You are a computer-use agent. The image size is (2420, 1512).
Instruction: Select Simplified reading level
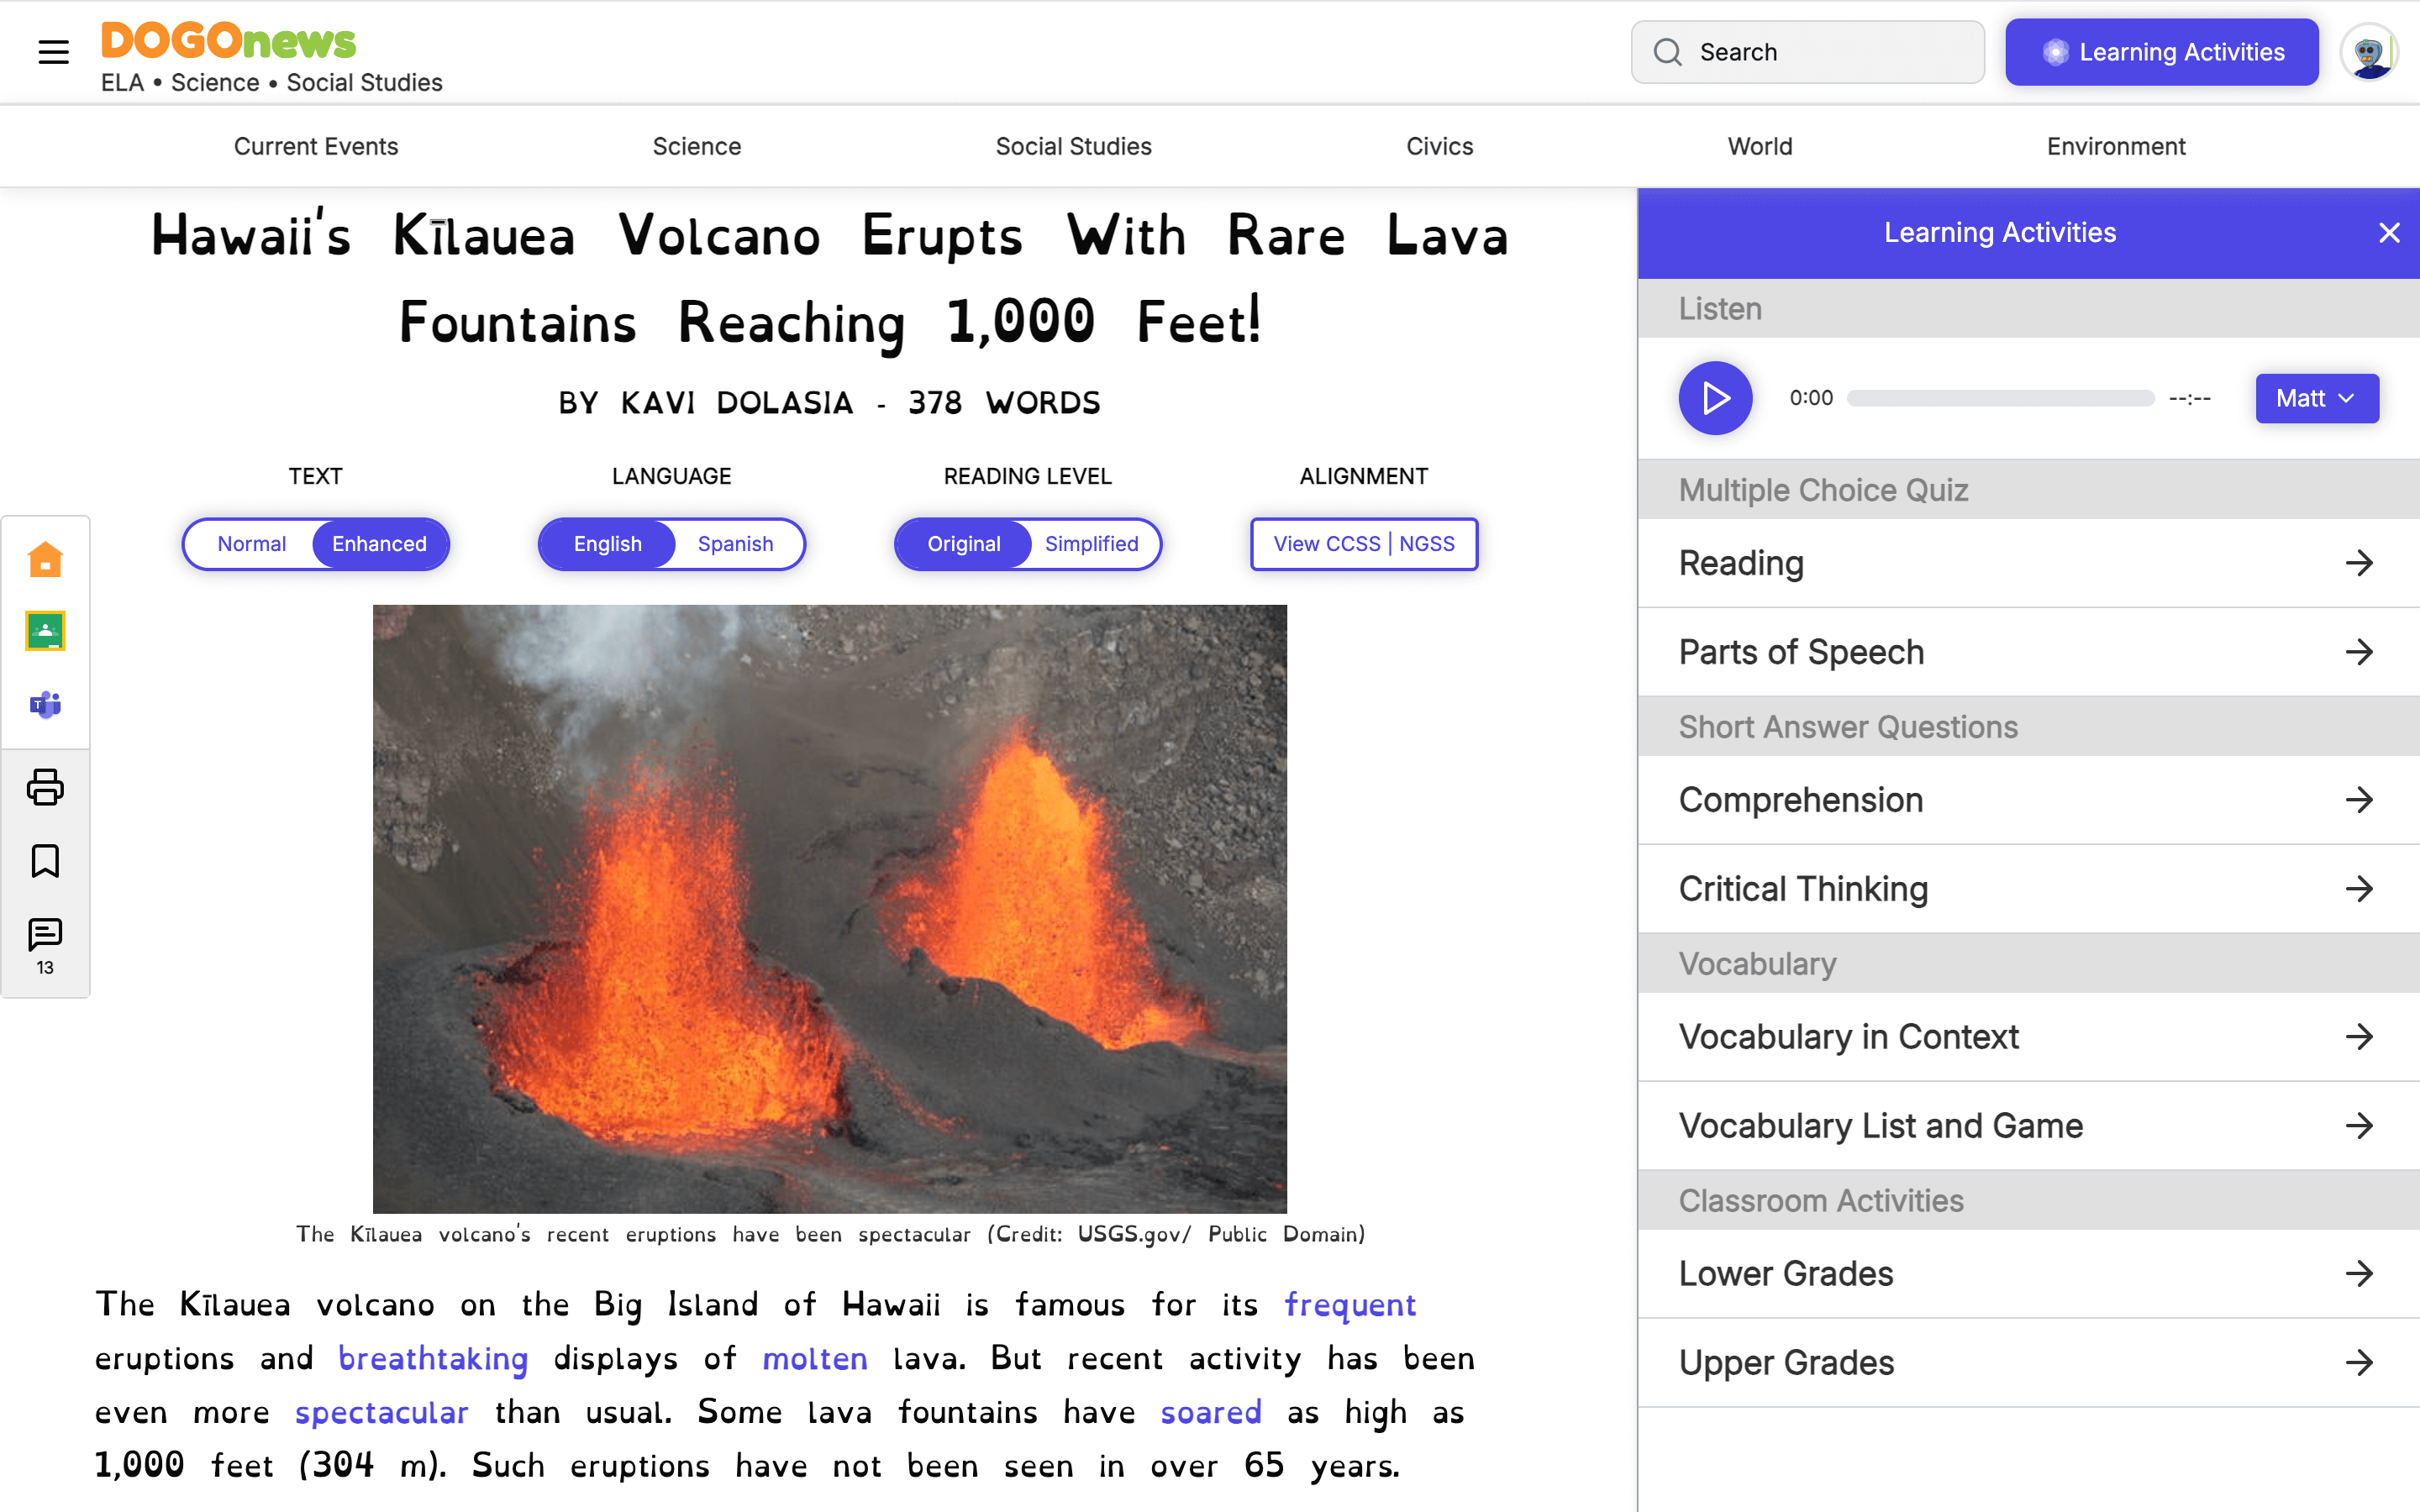pyautogui.click(x=1092, y=544)
